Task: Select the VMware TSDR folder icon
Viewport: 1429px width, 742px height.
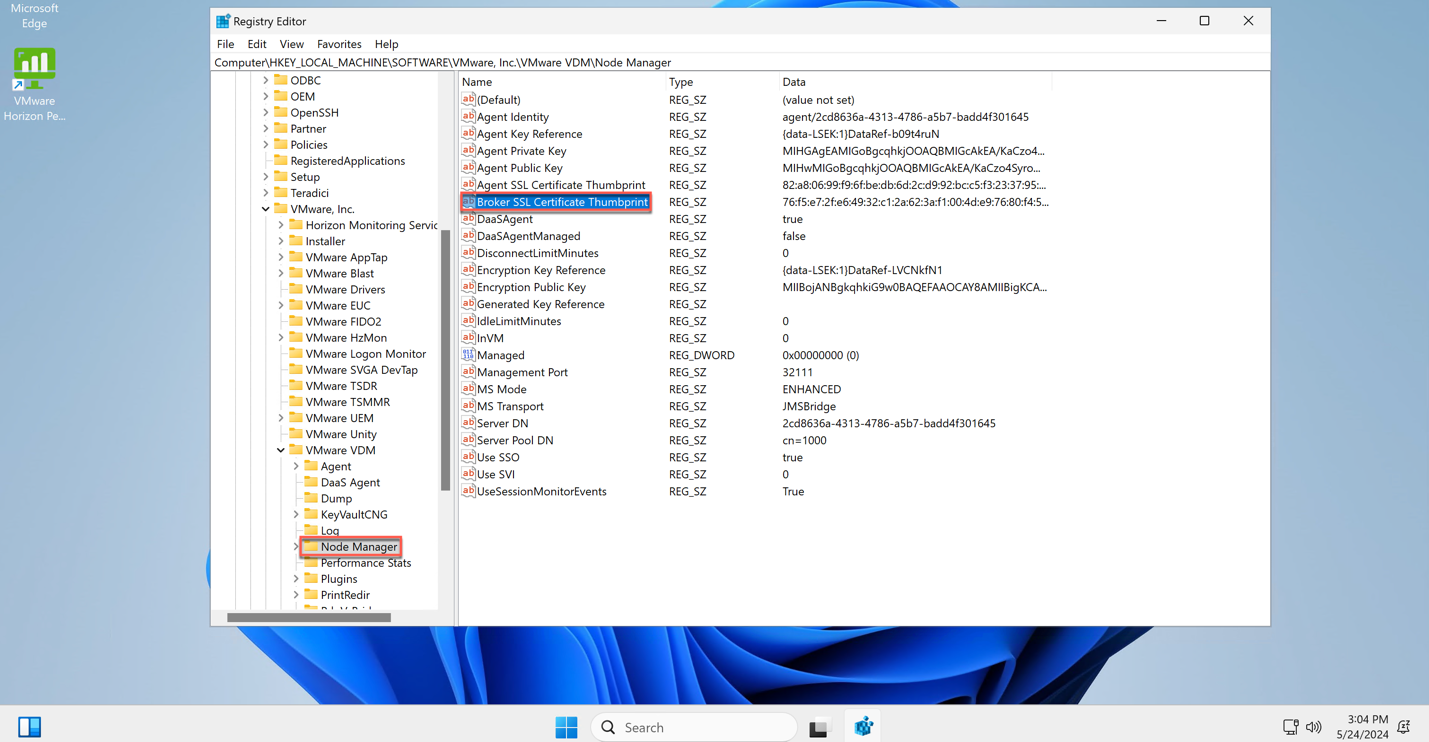Action: [296, 385]
